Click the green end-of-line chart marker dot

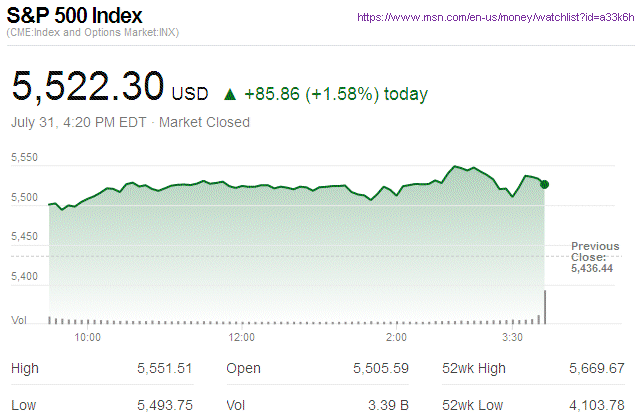[544, 184]
